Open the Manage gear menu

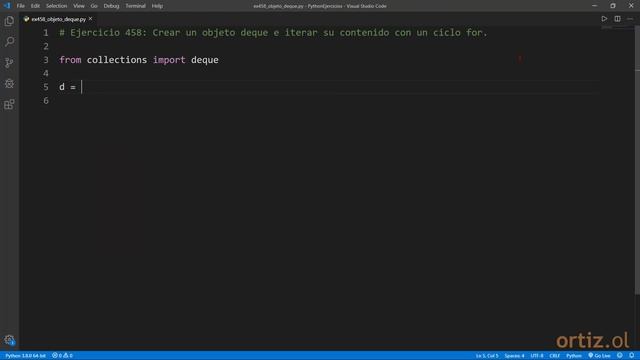pos(9,340)
